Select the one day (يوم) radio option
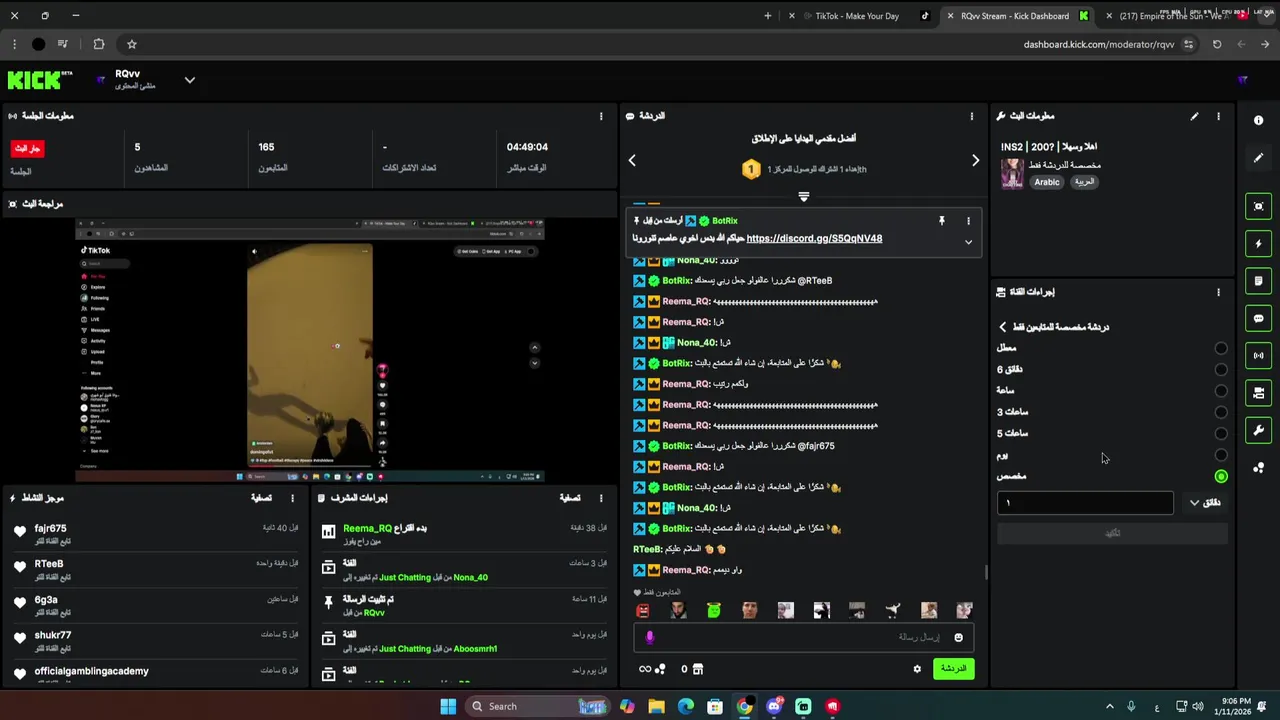This screenshot has height=720, width=1280. 1221,455
